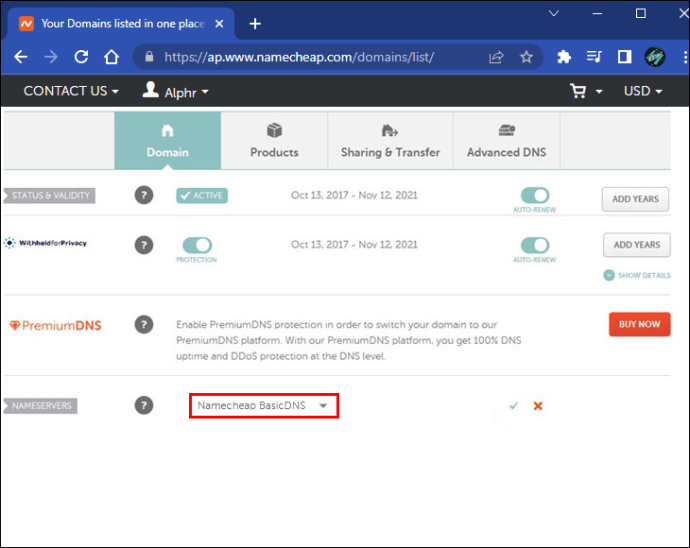Image resolution: width=690 pixels, height=548 pixels.
Task: Reload the page with refresh icon
Action: click(x=81, y=57)
